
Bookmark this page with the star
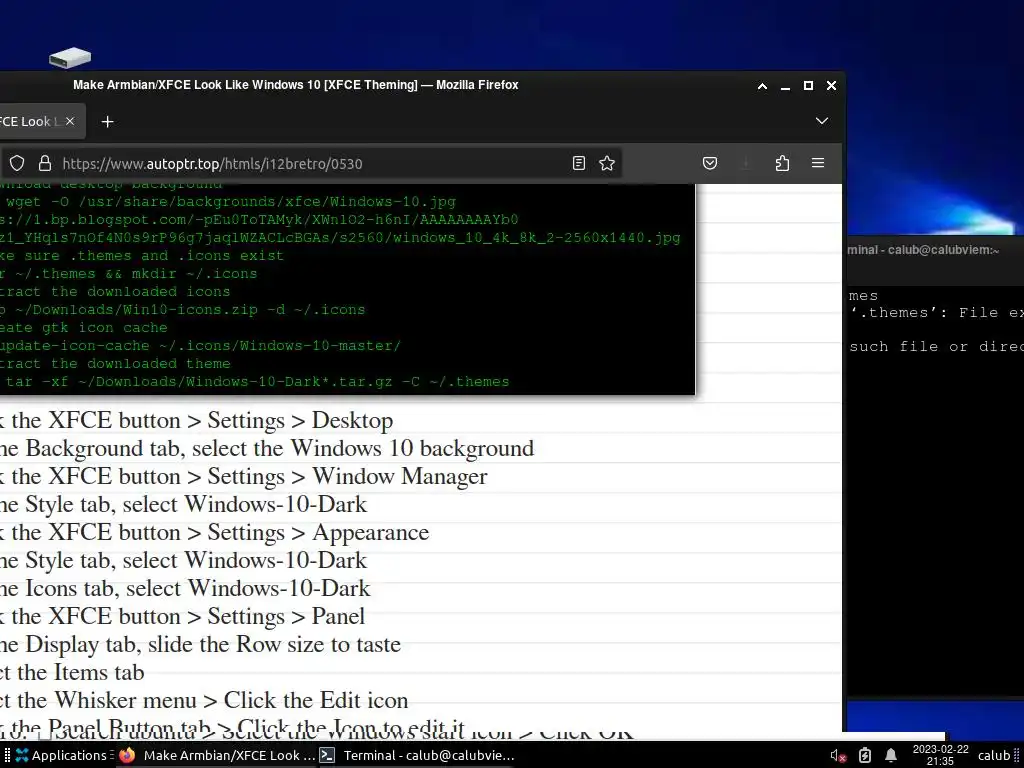[607, 163]
